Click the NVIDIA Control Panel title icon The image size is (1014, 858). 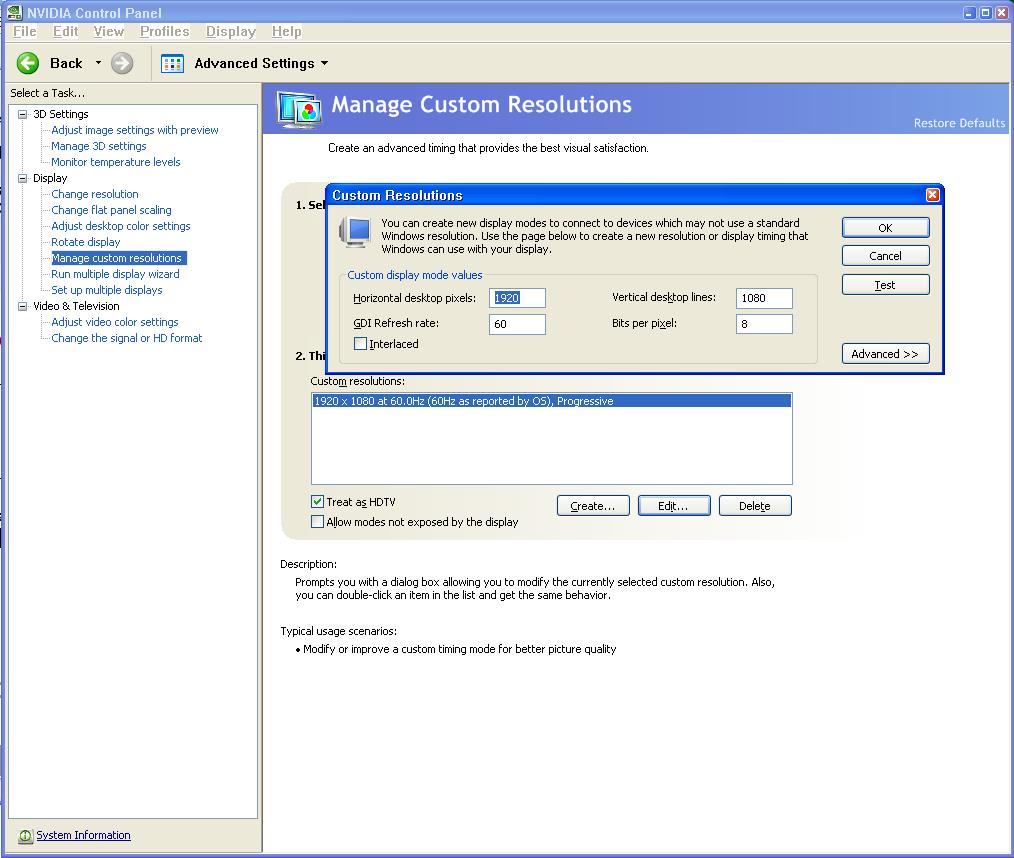tap(14, 12)
